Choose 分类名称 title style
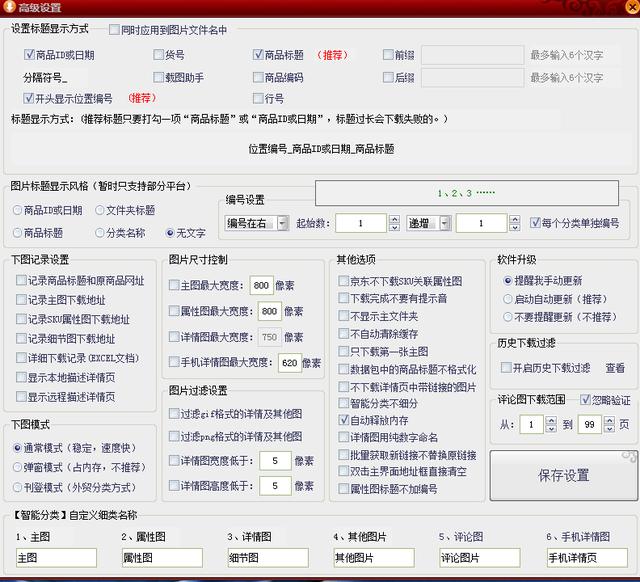The image size is (640, 582). coord(100,233)
